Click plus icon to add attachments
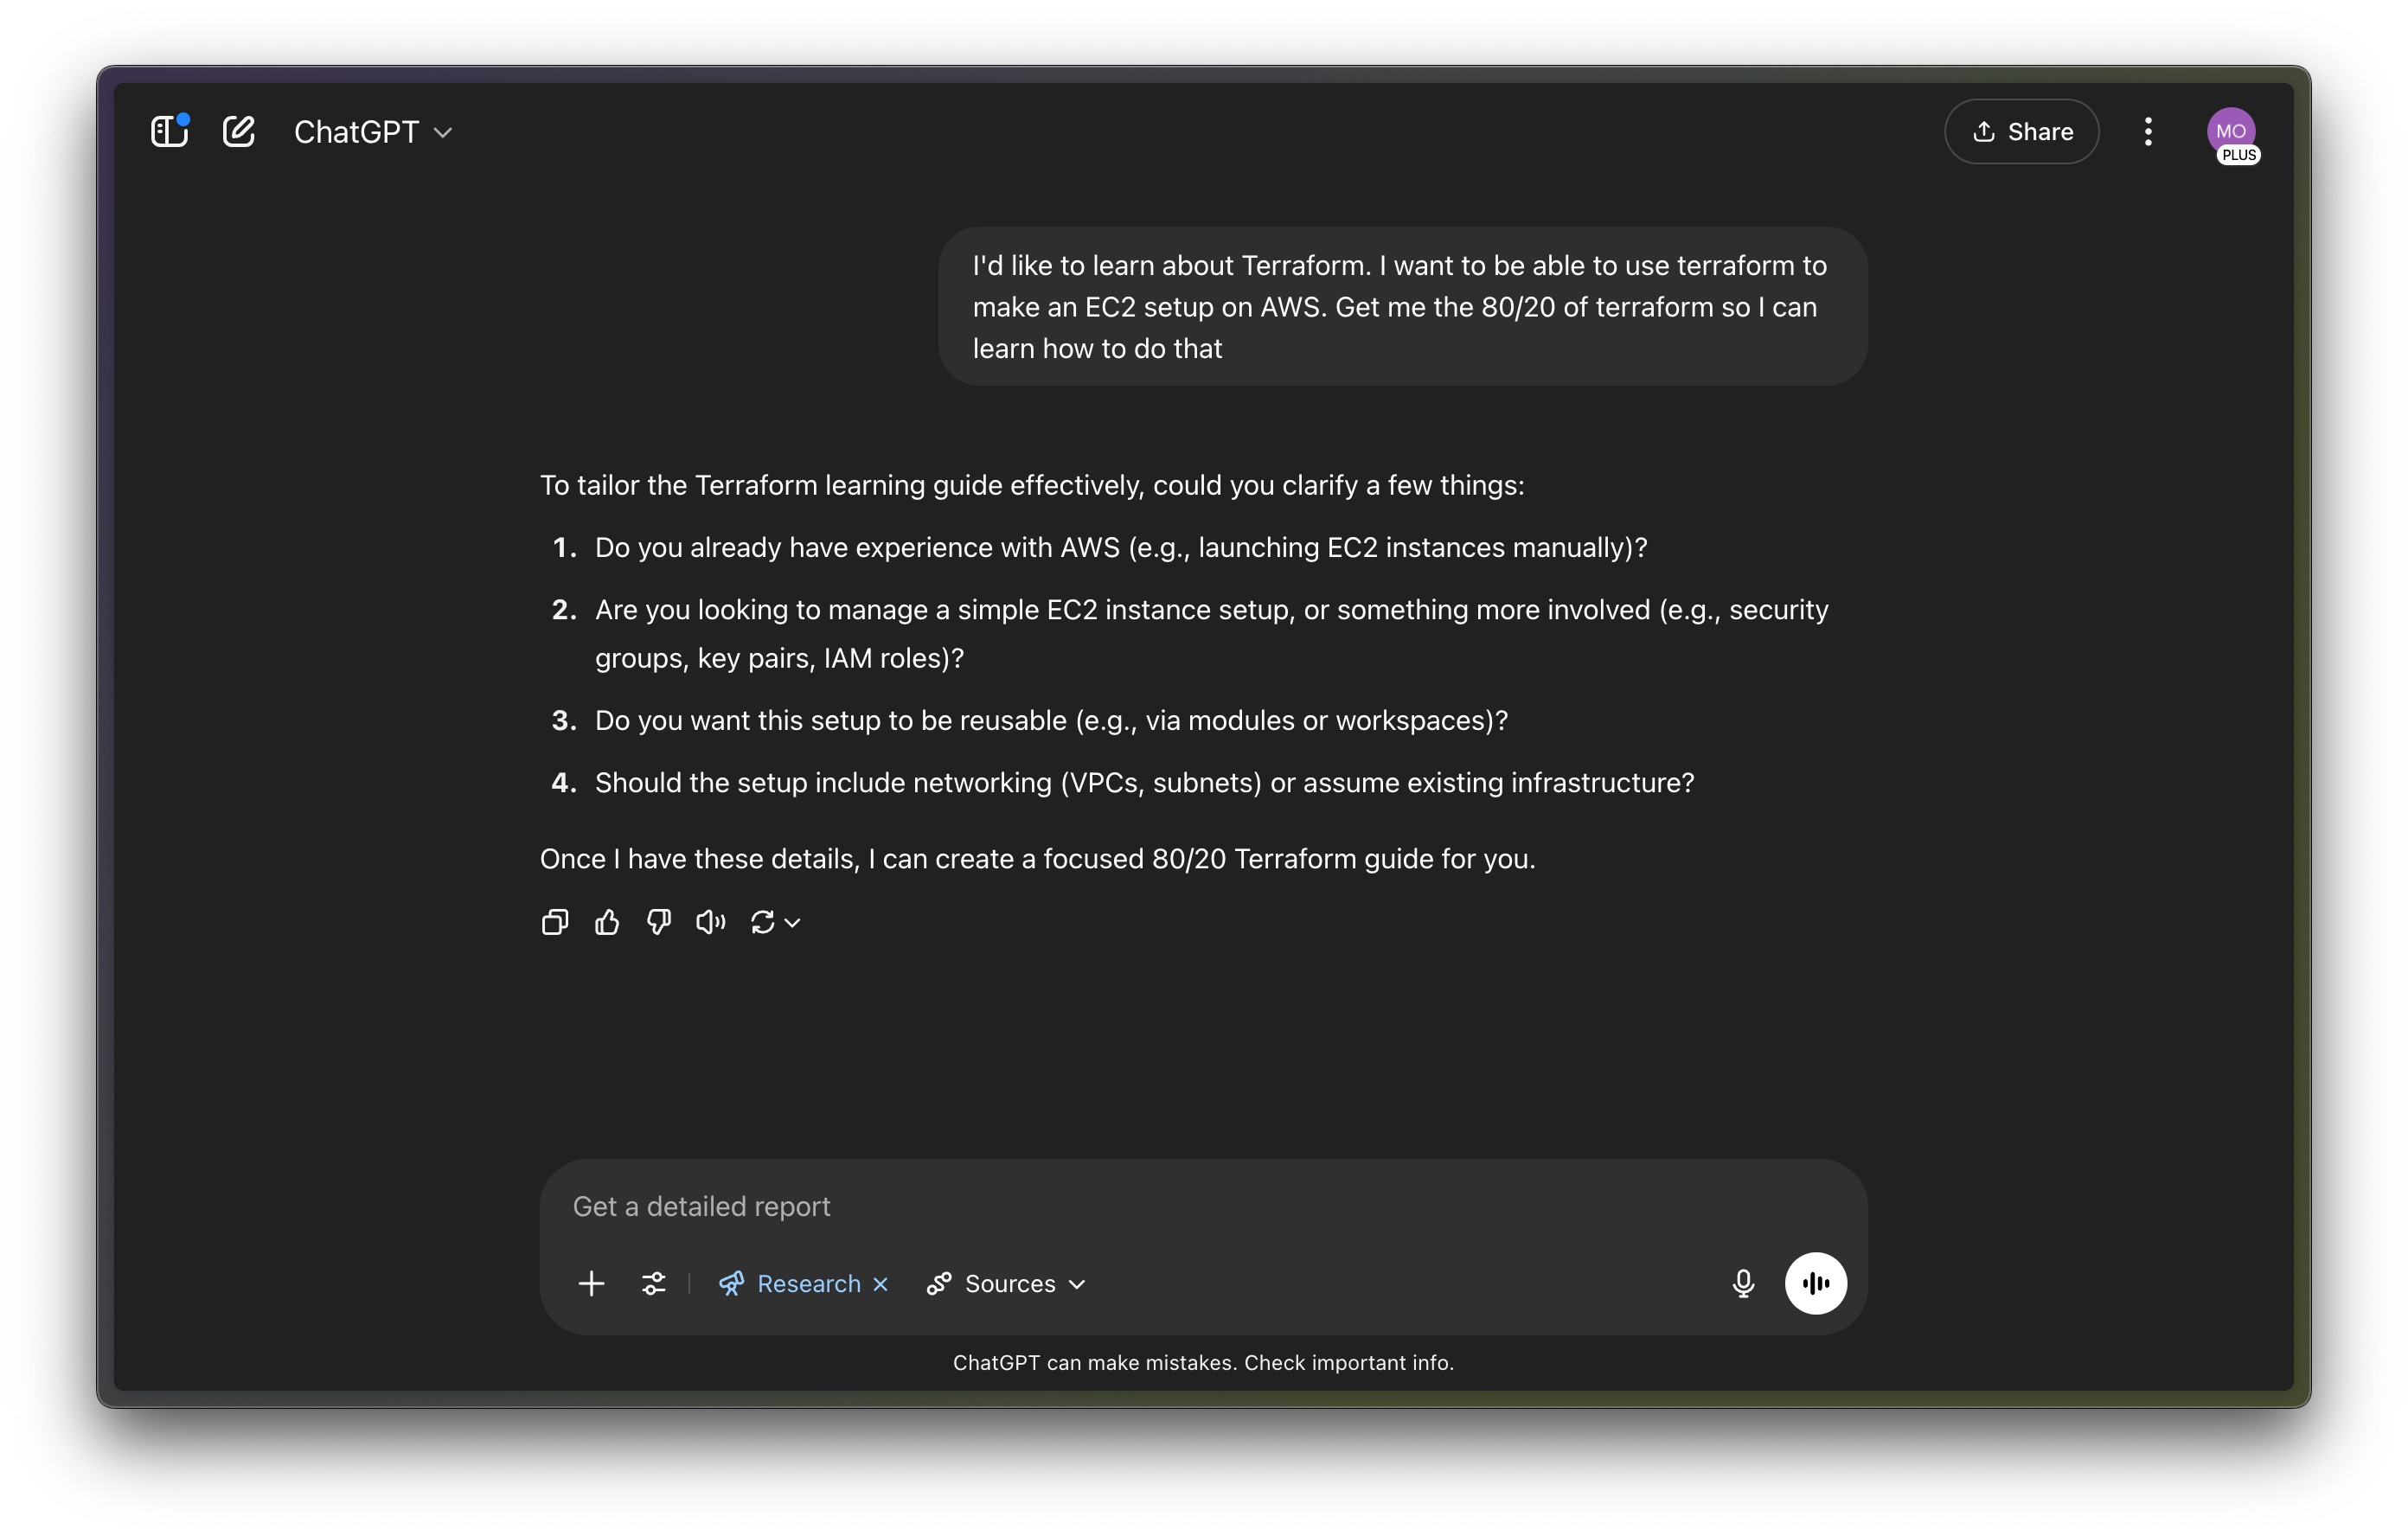This screenshot has width=2408, height=1536. 591,1283
